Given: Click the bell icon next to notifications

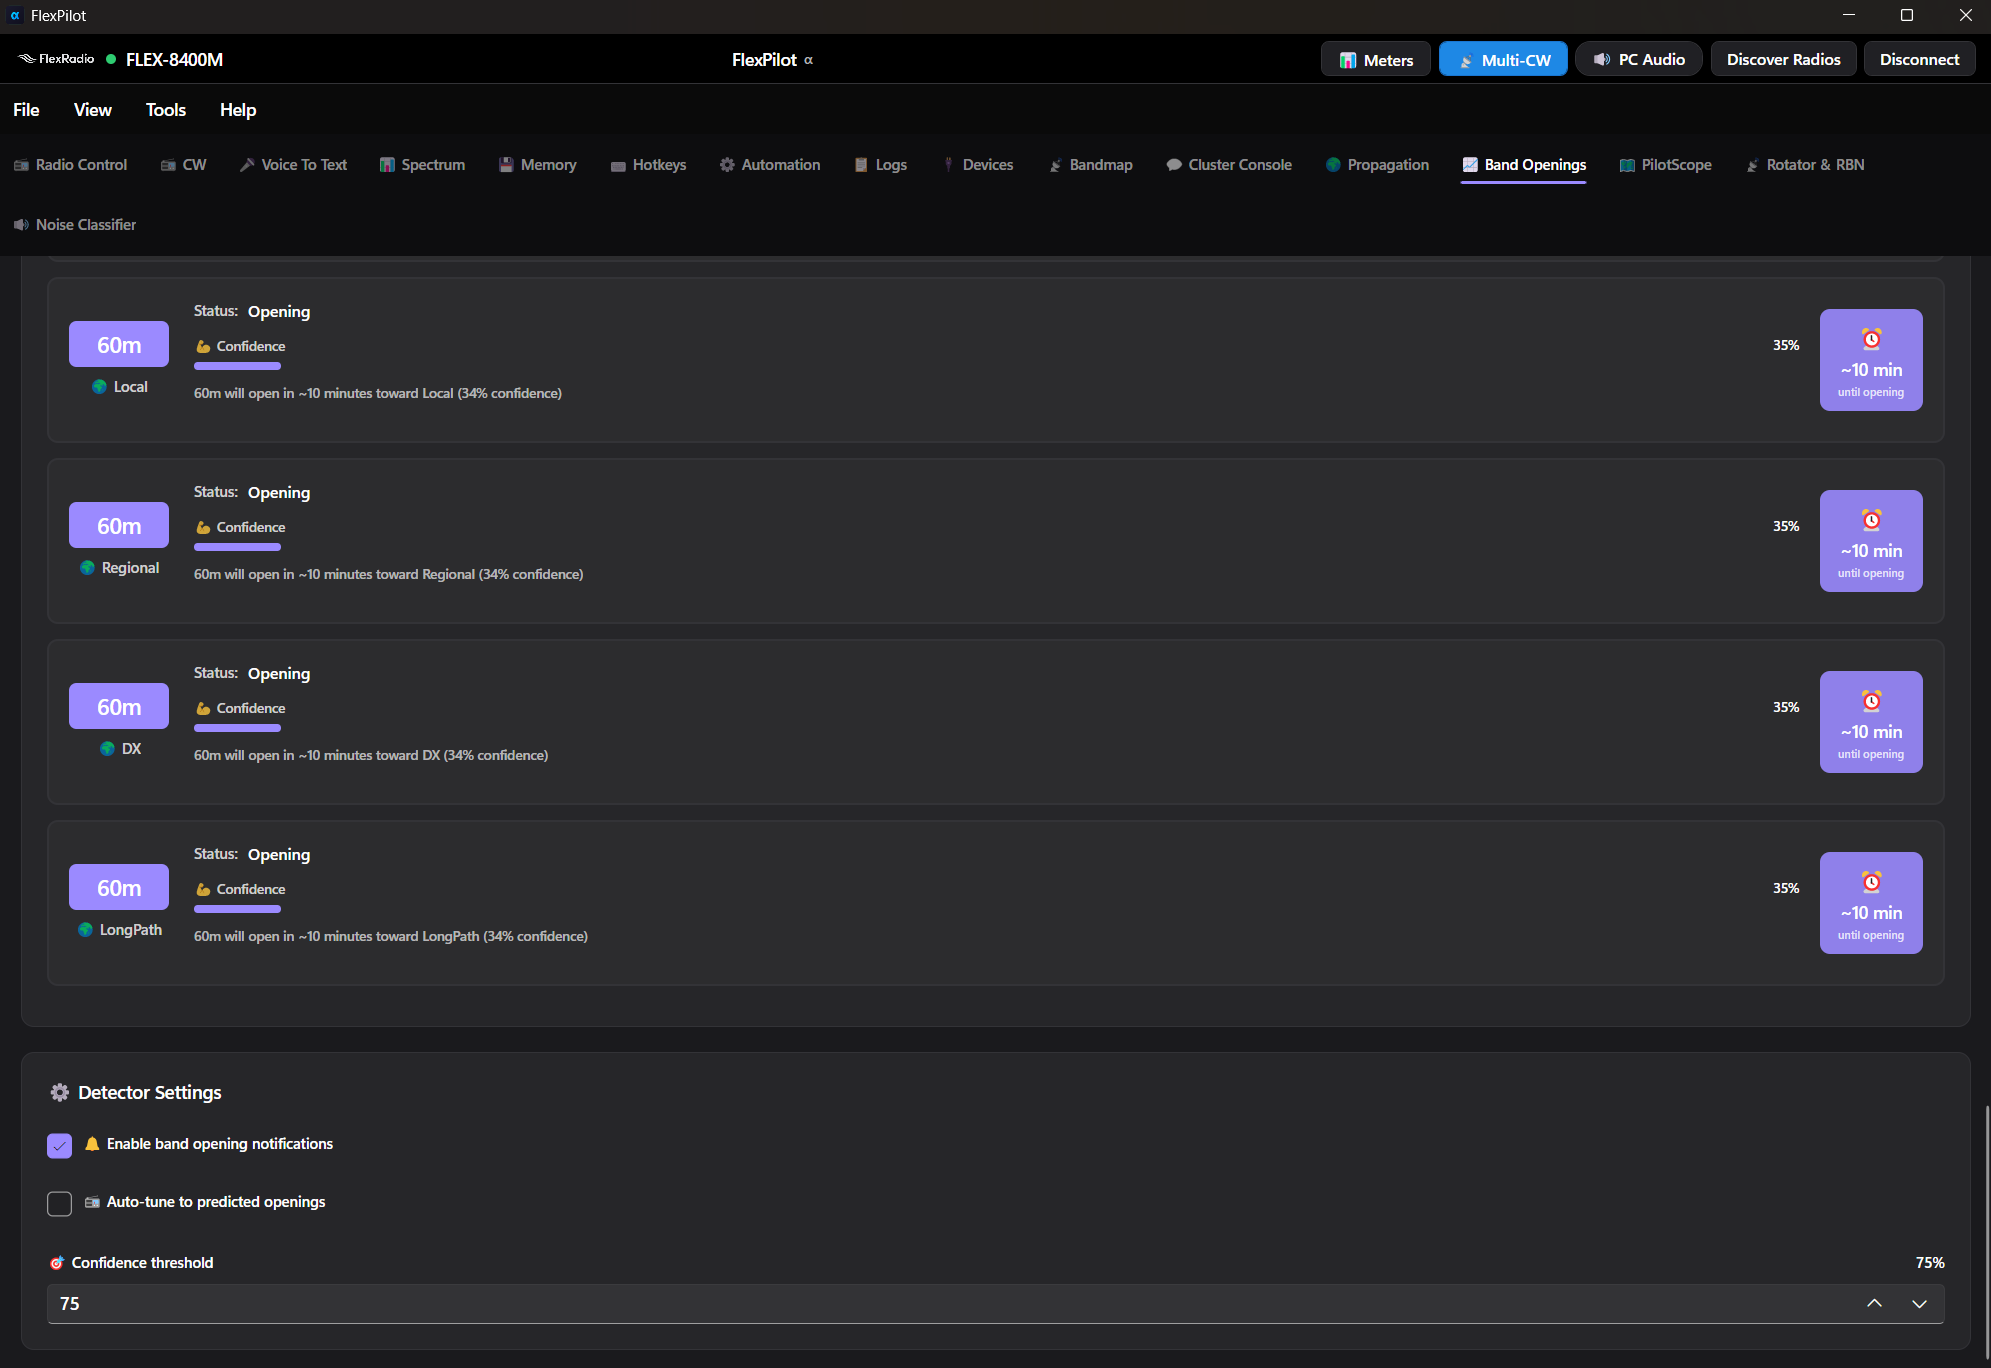Looking at the screenshot, I should click(92, 1144).
